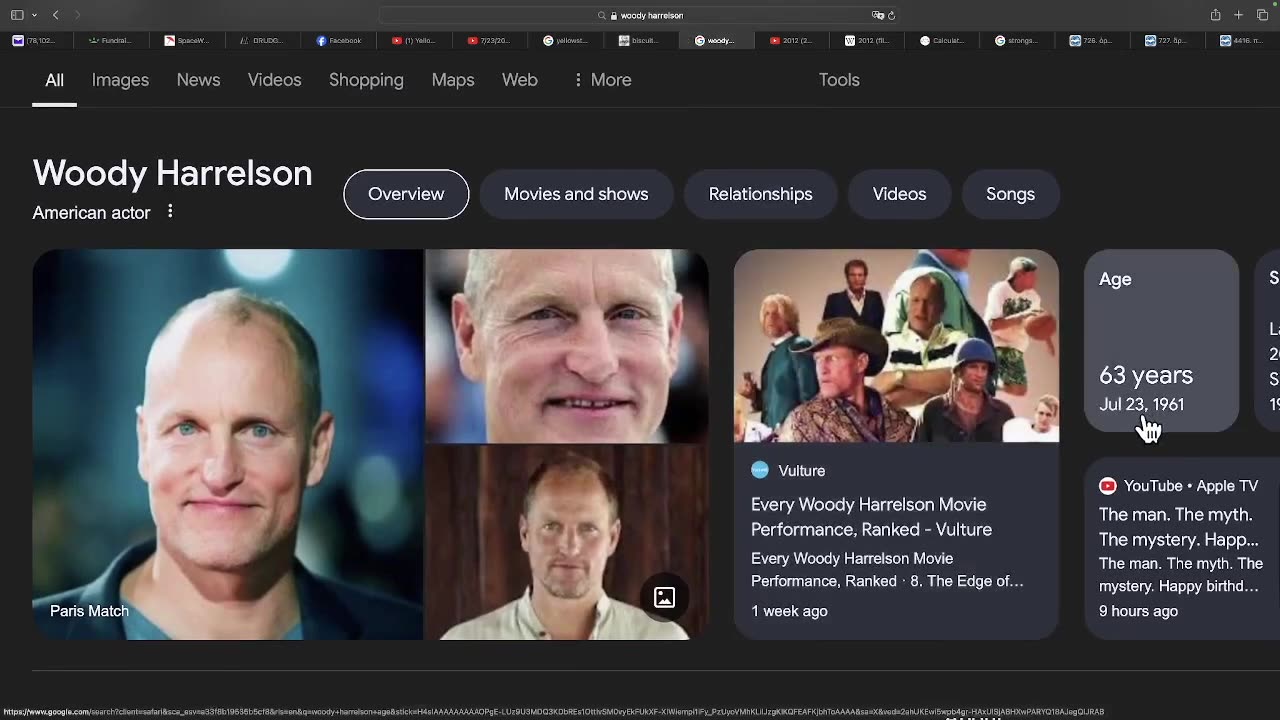
Task: Switch to the Wikipedia 2012 (fil... tab
Action: pos(867,41)
